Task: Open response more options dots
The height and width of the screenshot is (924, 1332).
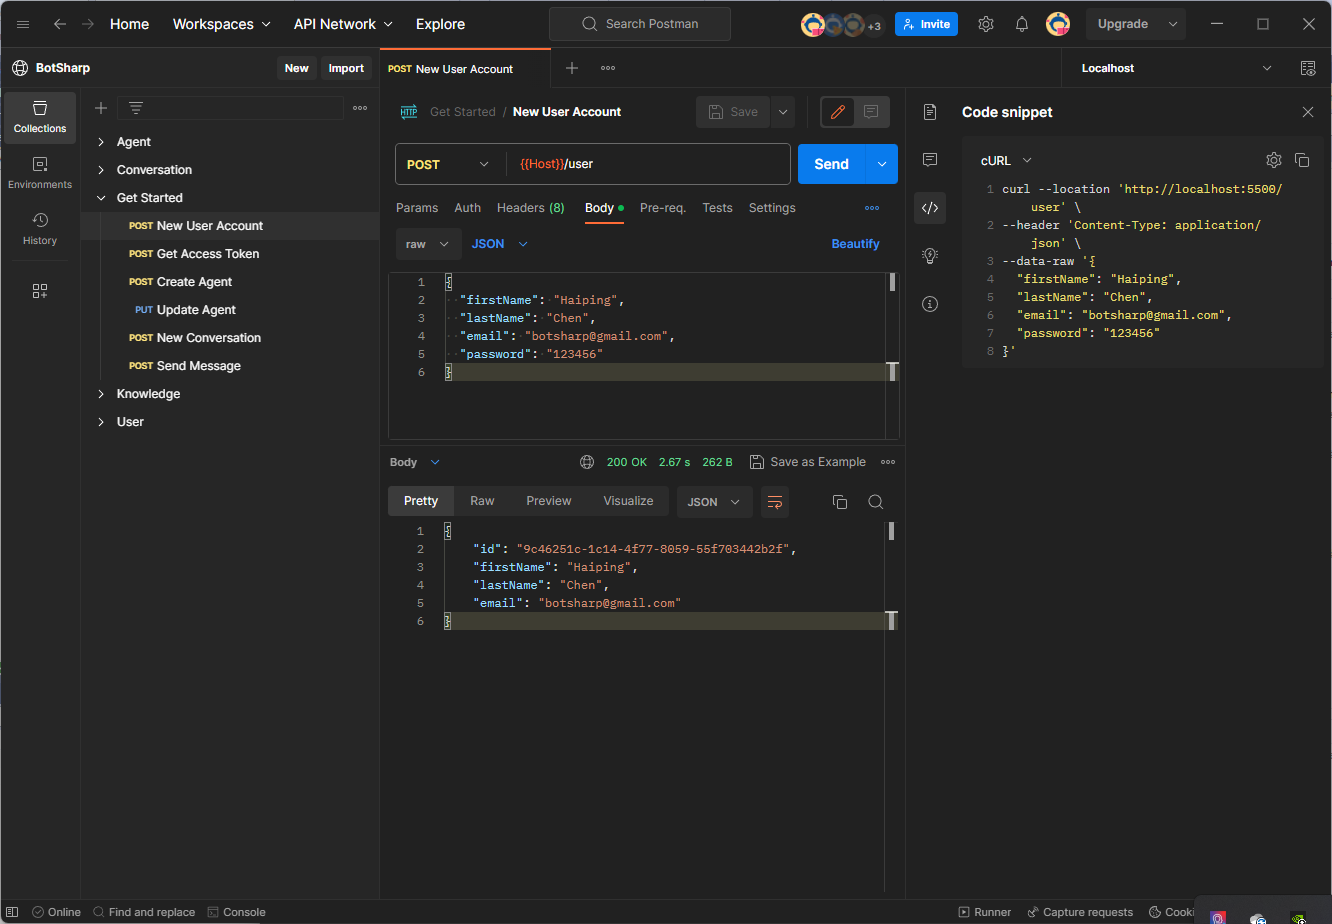Action: 888,462
